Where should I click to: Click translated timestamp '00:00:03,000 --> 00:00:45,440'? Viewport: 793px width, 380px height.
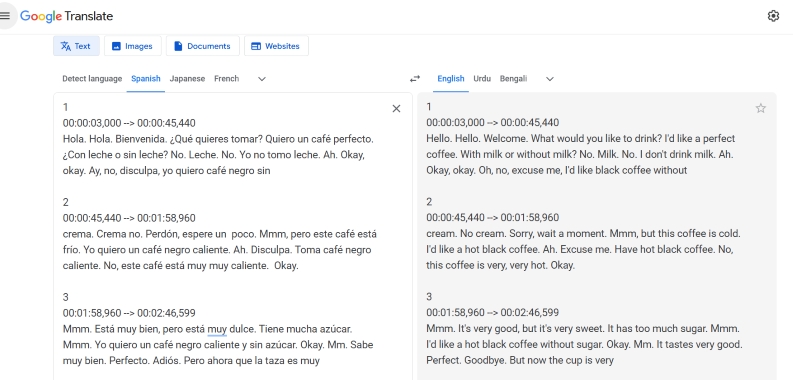click(493, 122)
